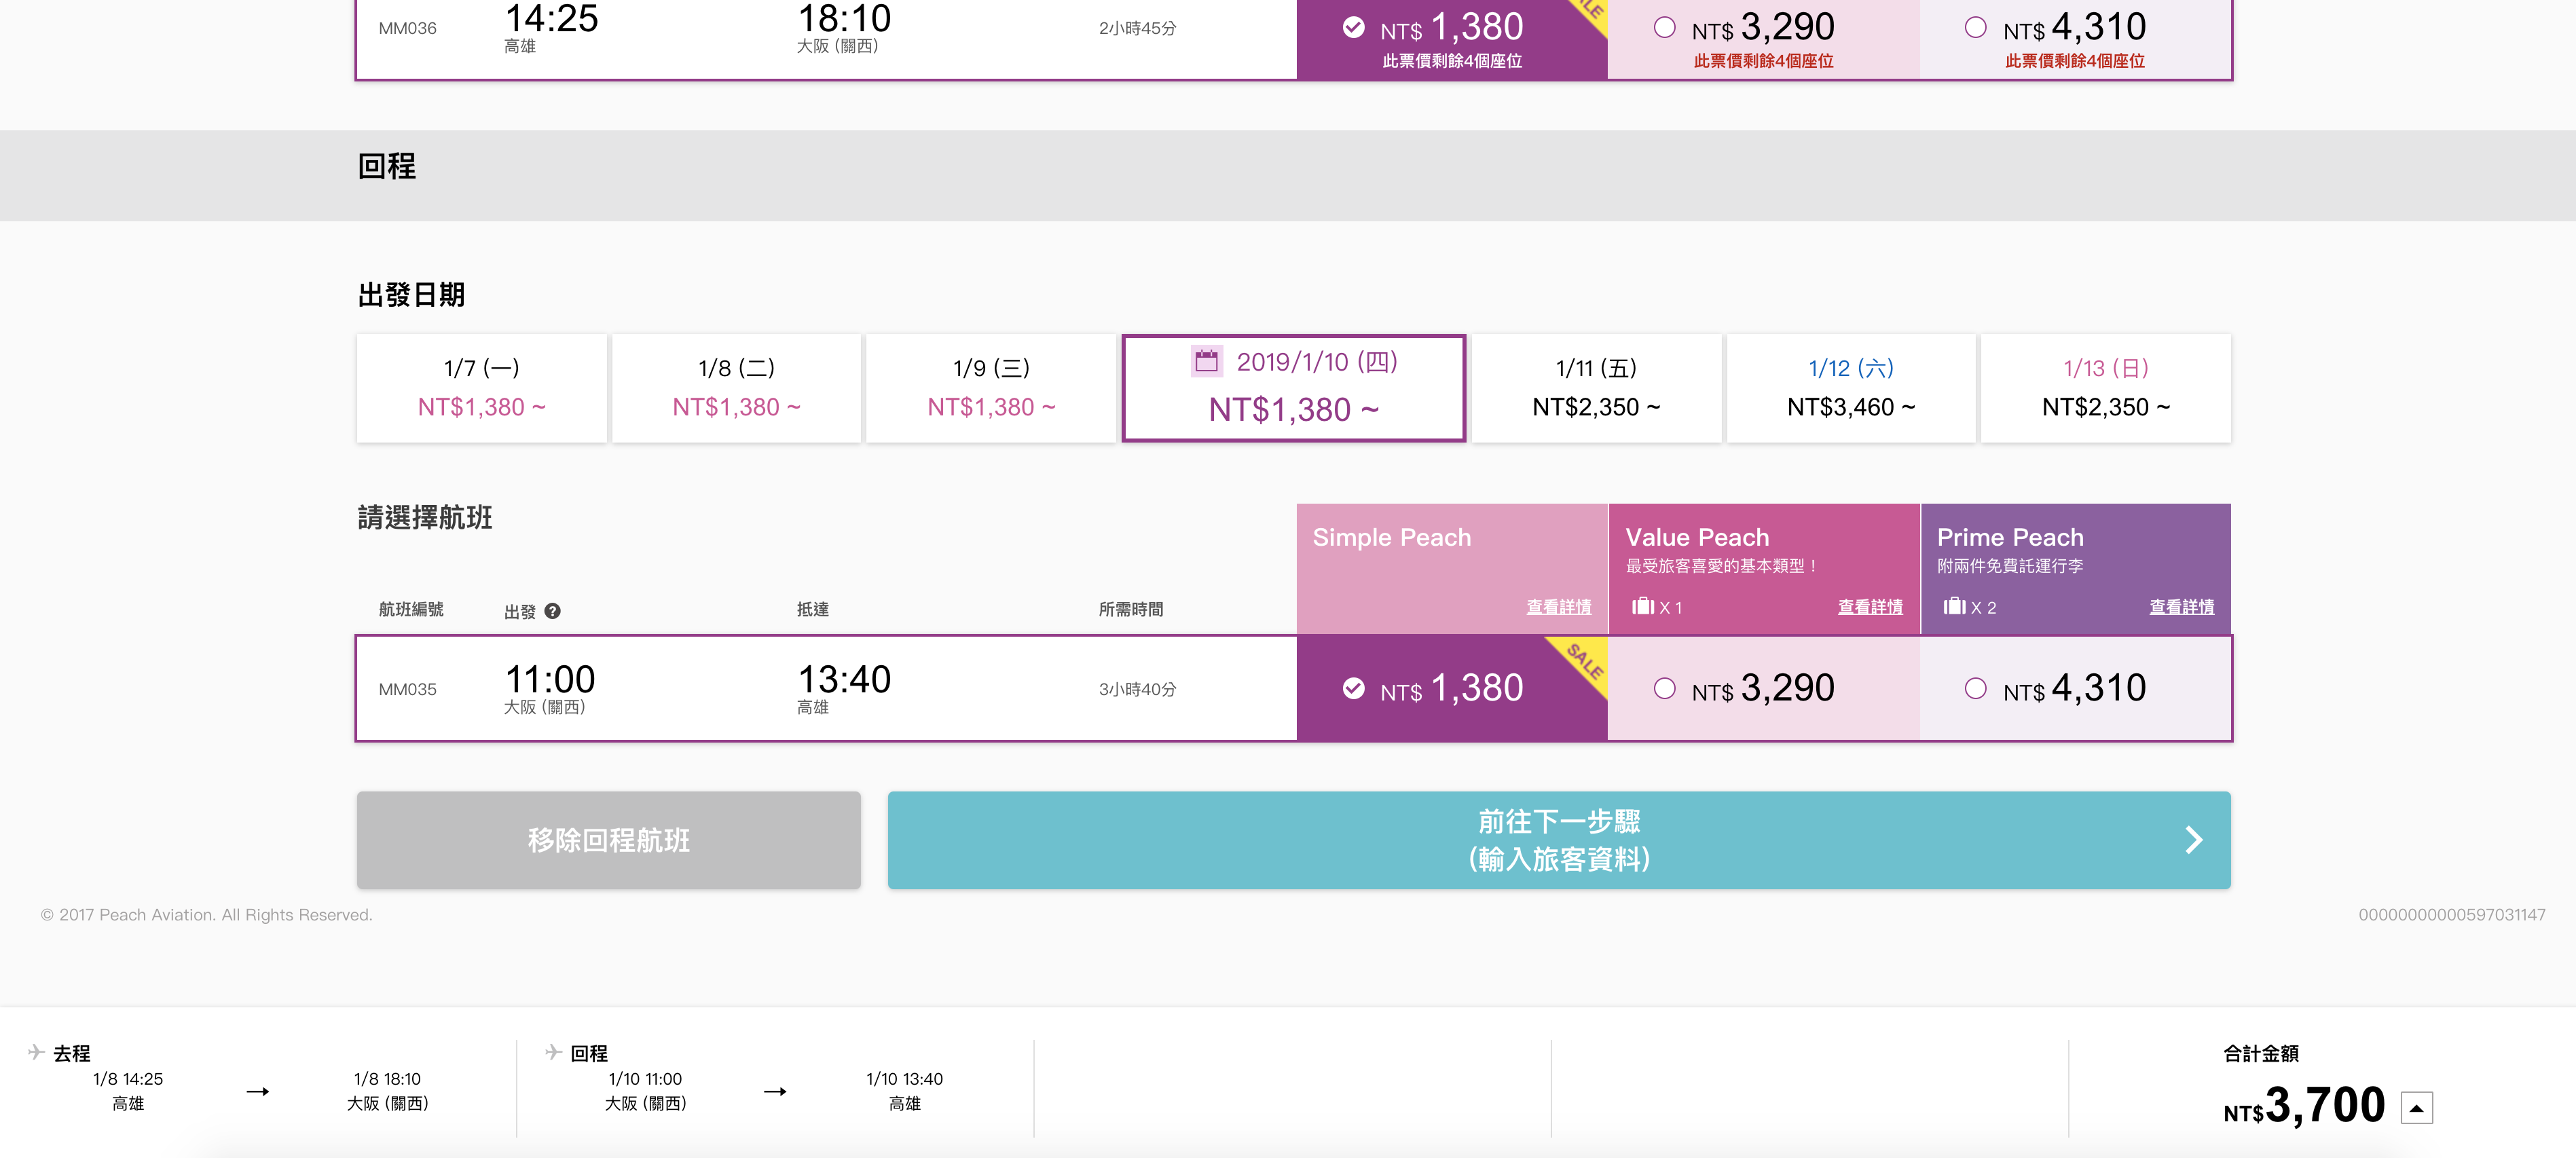Choose return date 1/9 (三)
Viewport: 2576px width, 1158px height.
coord(991,388)
